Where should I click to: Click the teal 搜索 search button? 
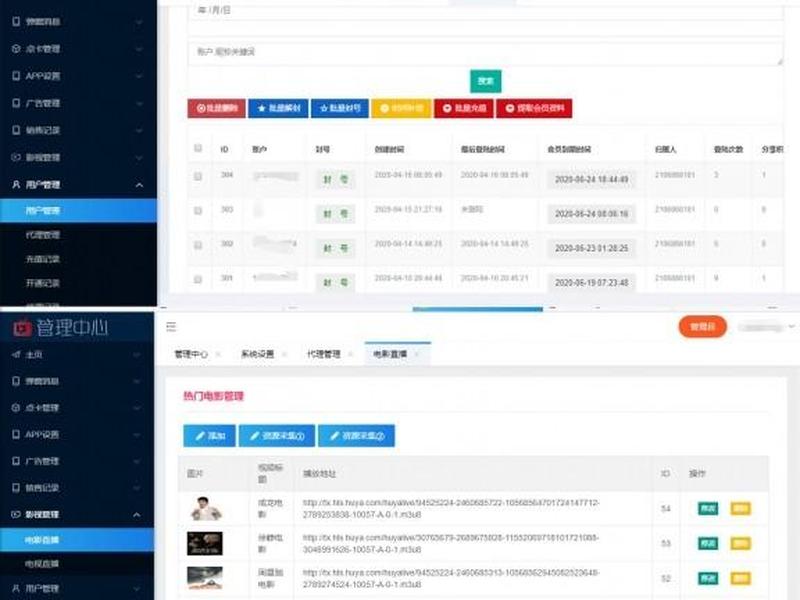485,81
